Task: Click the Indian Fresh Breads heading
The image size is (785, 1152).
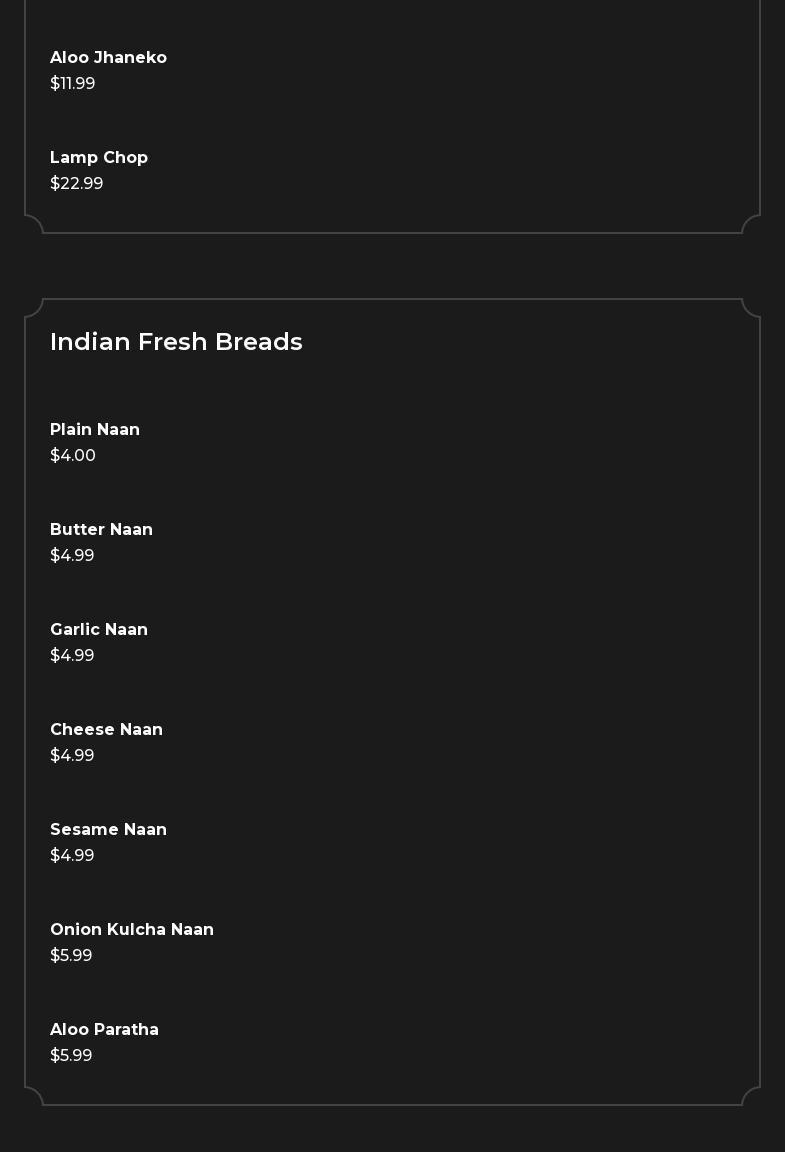Action: (x=176, y=342)
